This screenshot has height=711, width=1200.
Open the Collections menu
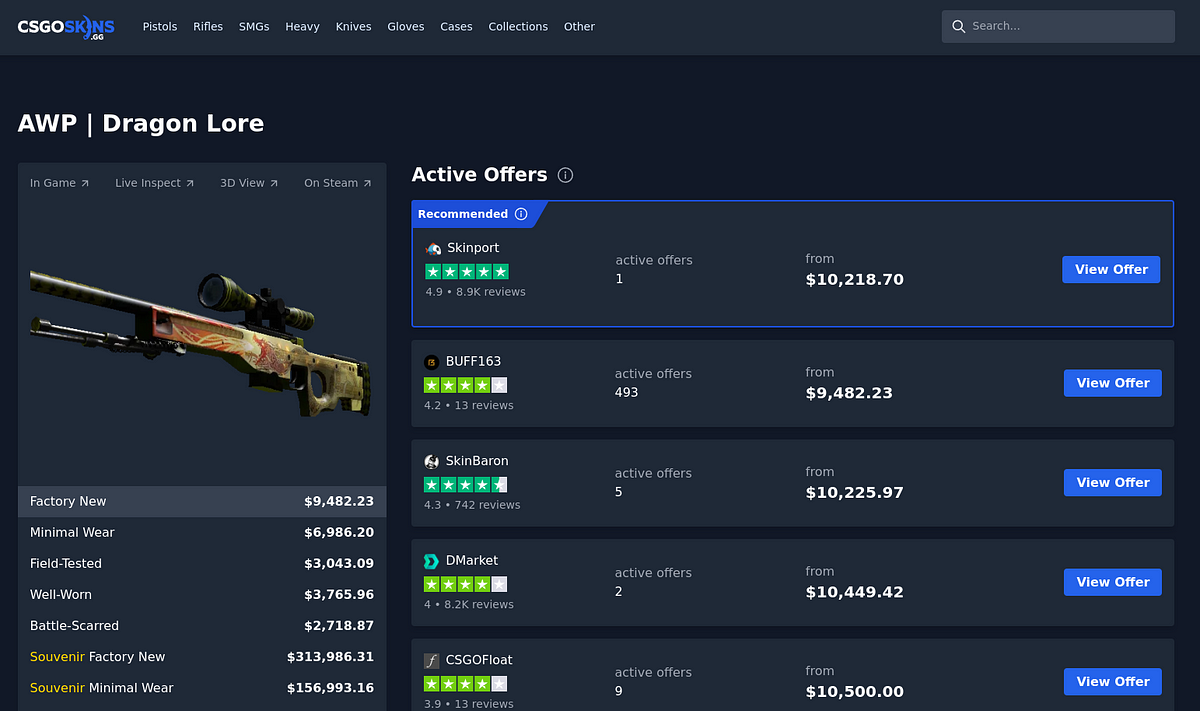click(x=518, y=27)
